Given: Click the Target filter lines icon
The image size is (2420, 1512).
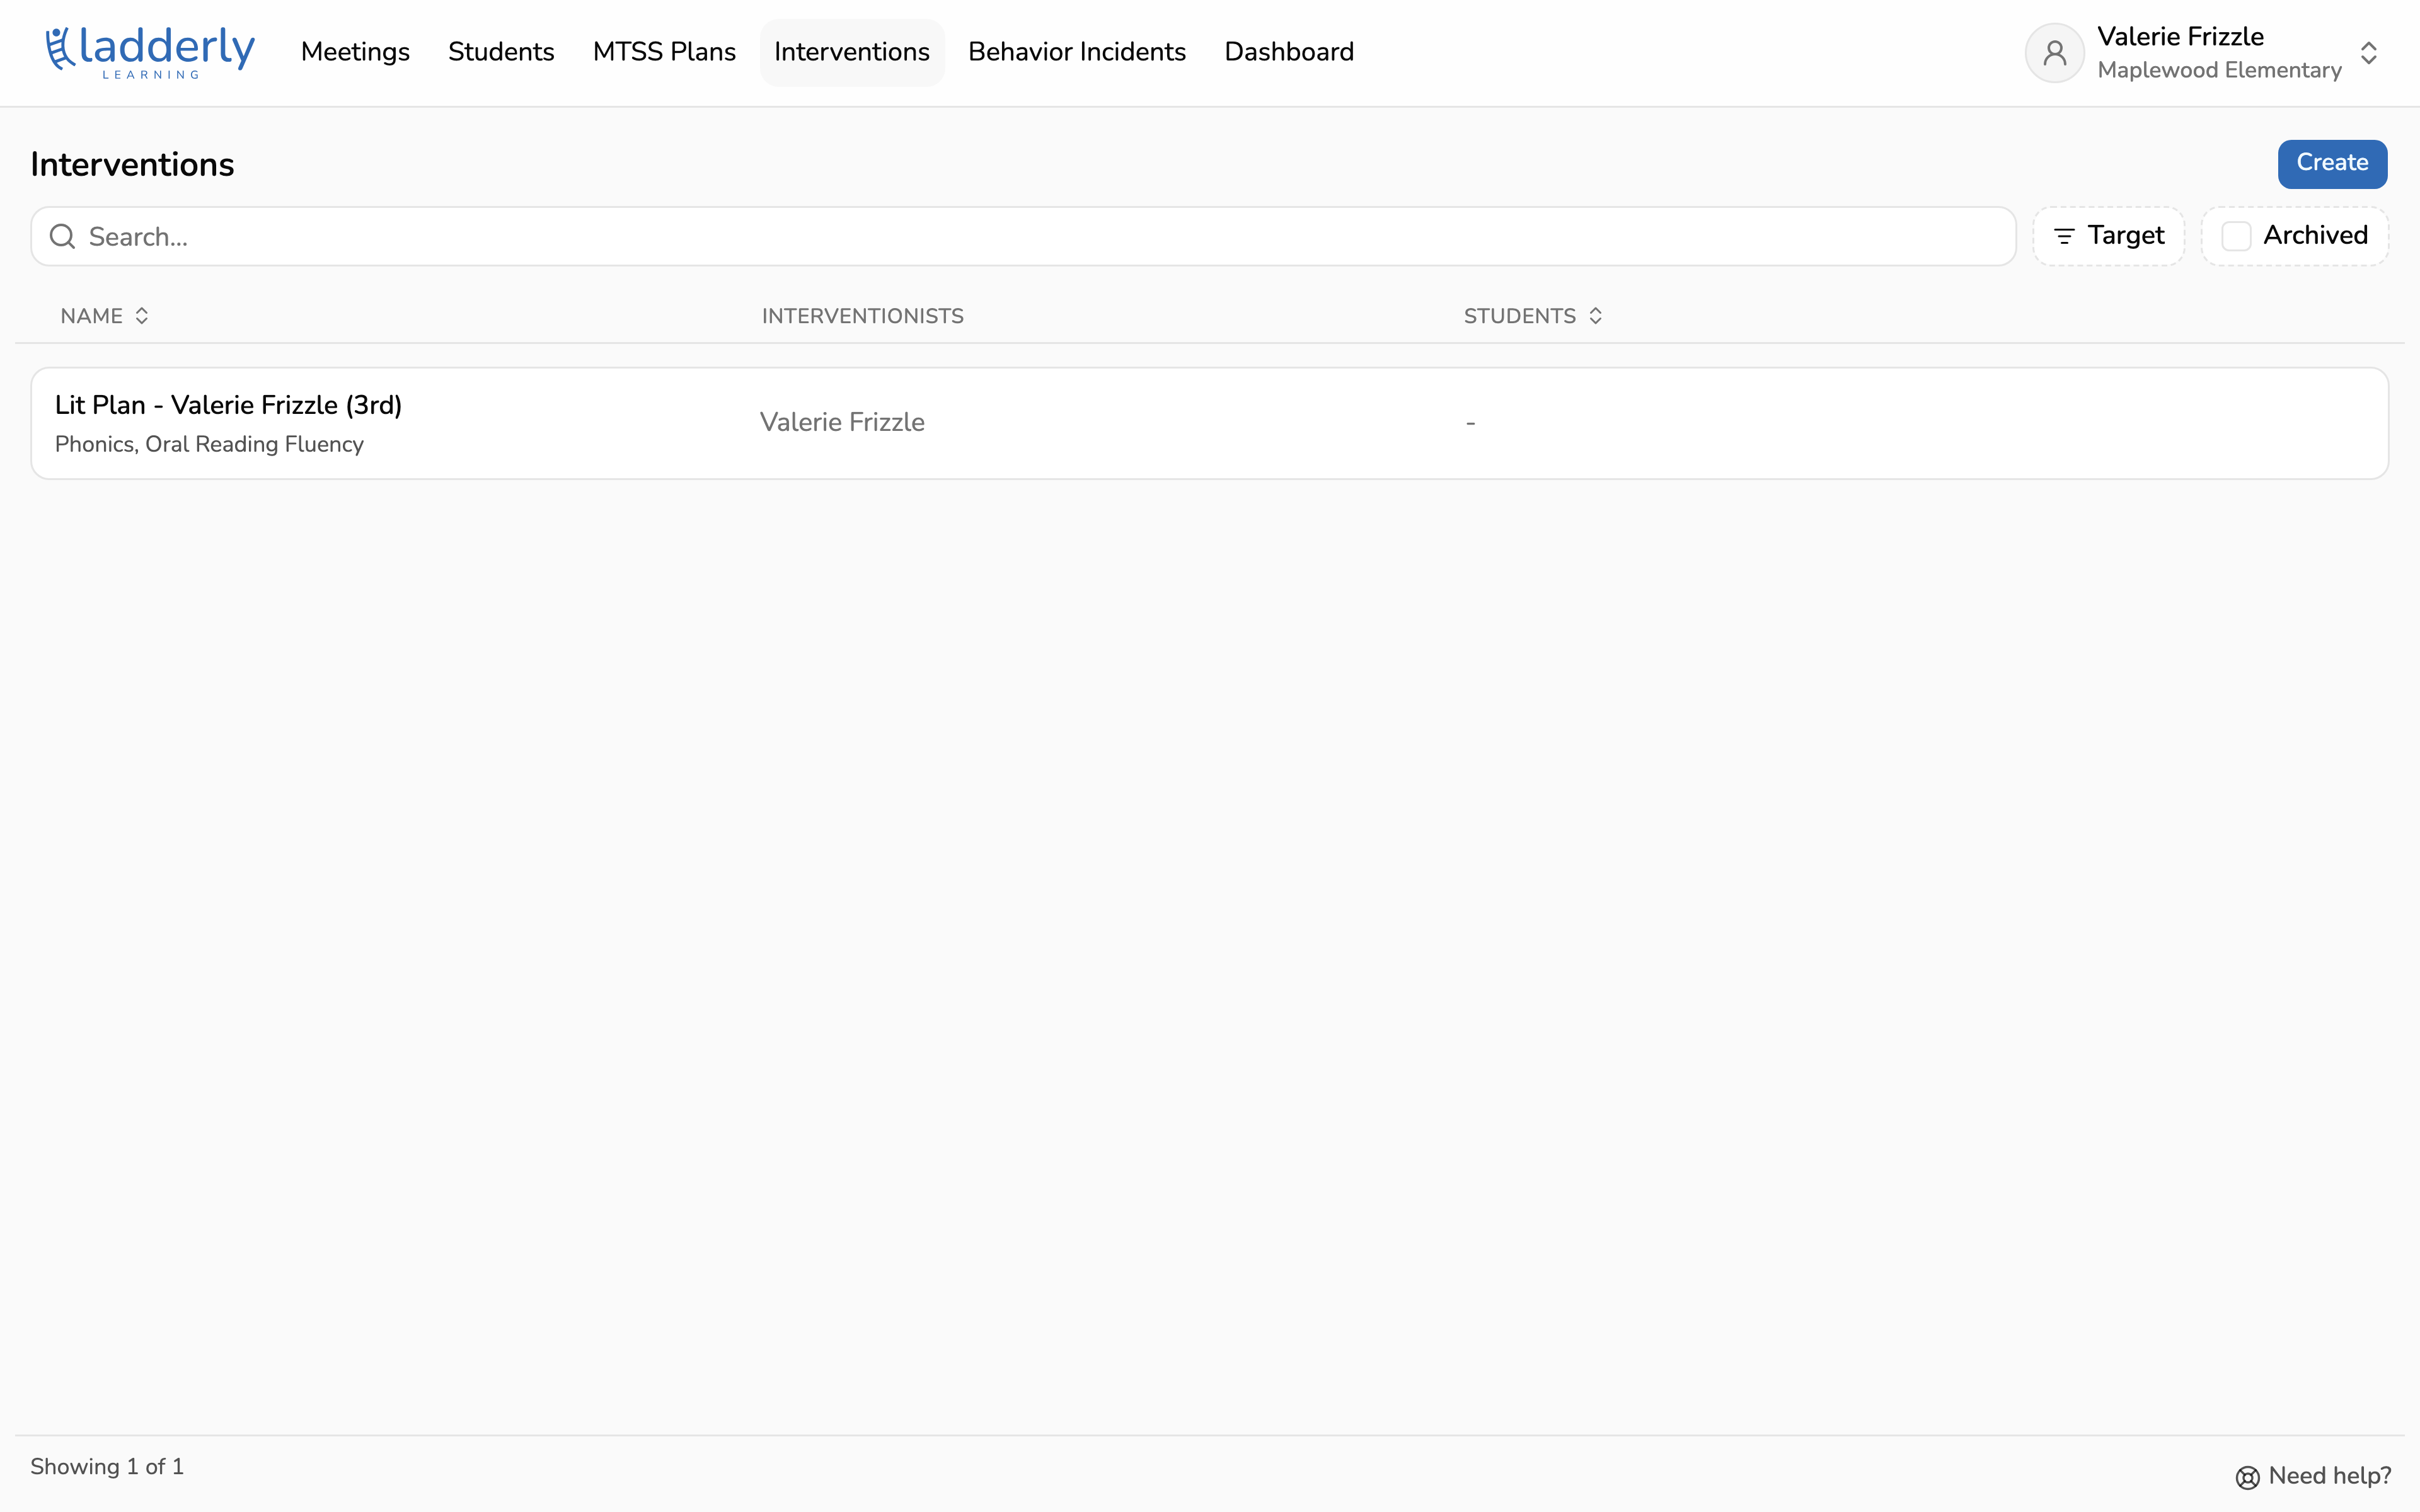Looking at the screenshot, I should [2064, 236].
